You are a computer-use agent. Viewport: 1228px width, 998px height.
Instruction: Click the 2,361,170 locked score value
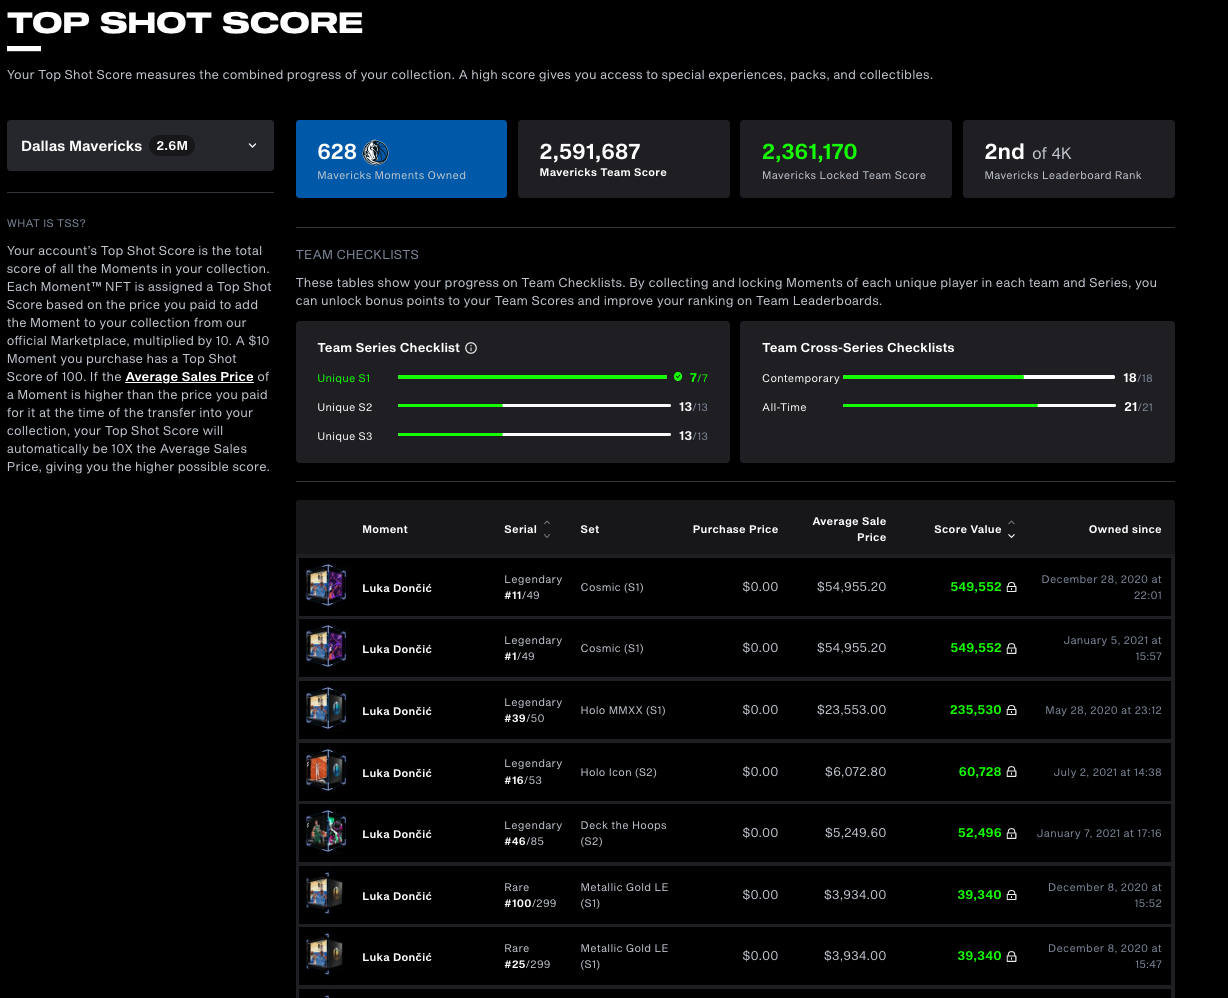809,152
